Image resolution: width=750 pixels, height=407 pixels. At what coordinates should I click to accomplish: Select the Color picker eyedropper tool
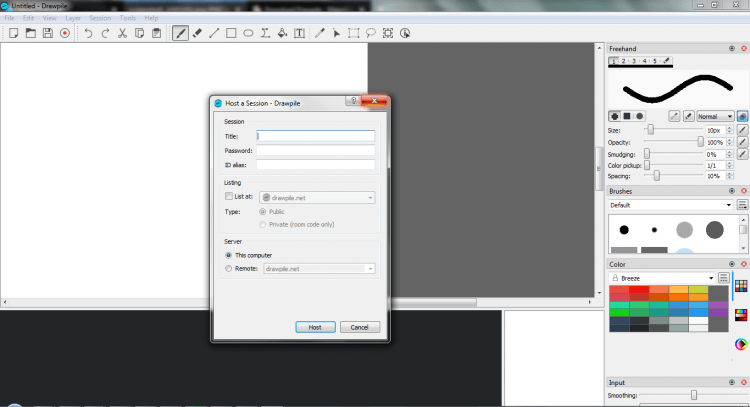pyautogui.click(x=320, y=33)
